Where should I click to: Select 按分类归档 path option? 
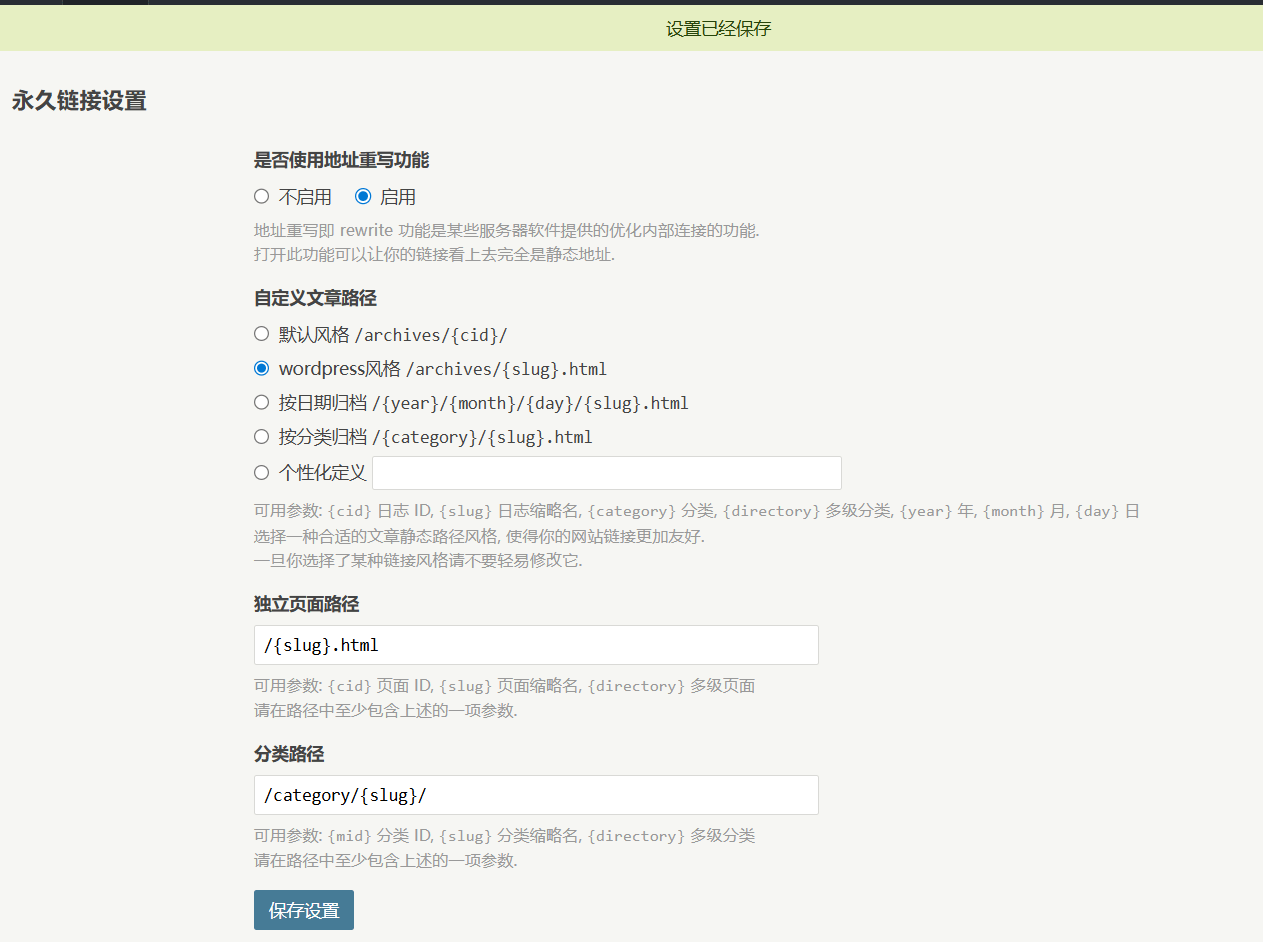262,436
